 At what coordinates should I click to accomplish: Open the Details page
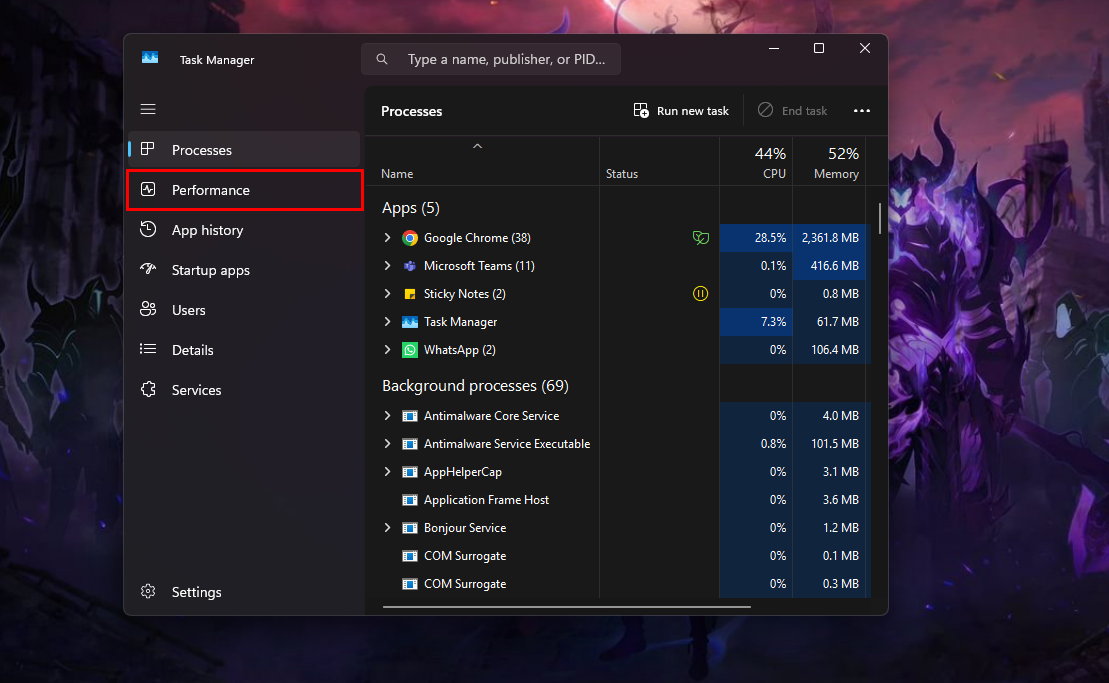244,350
